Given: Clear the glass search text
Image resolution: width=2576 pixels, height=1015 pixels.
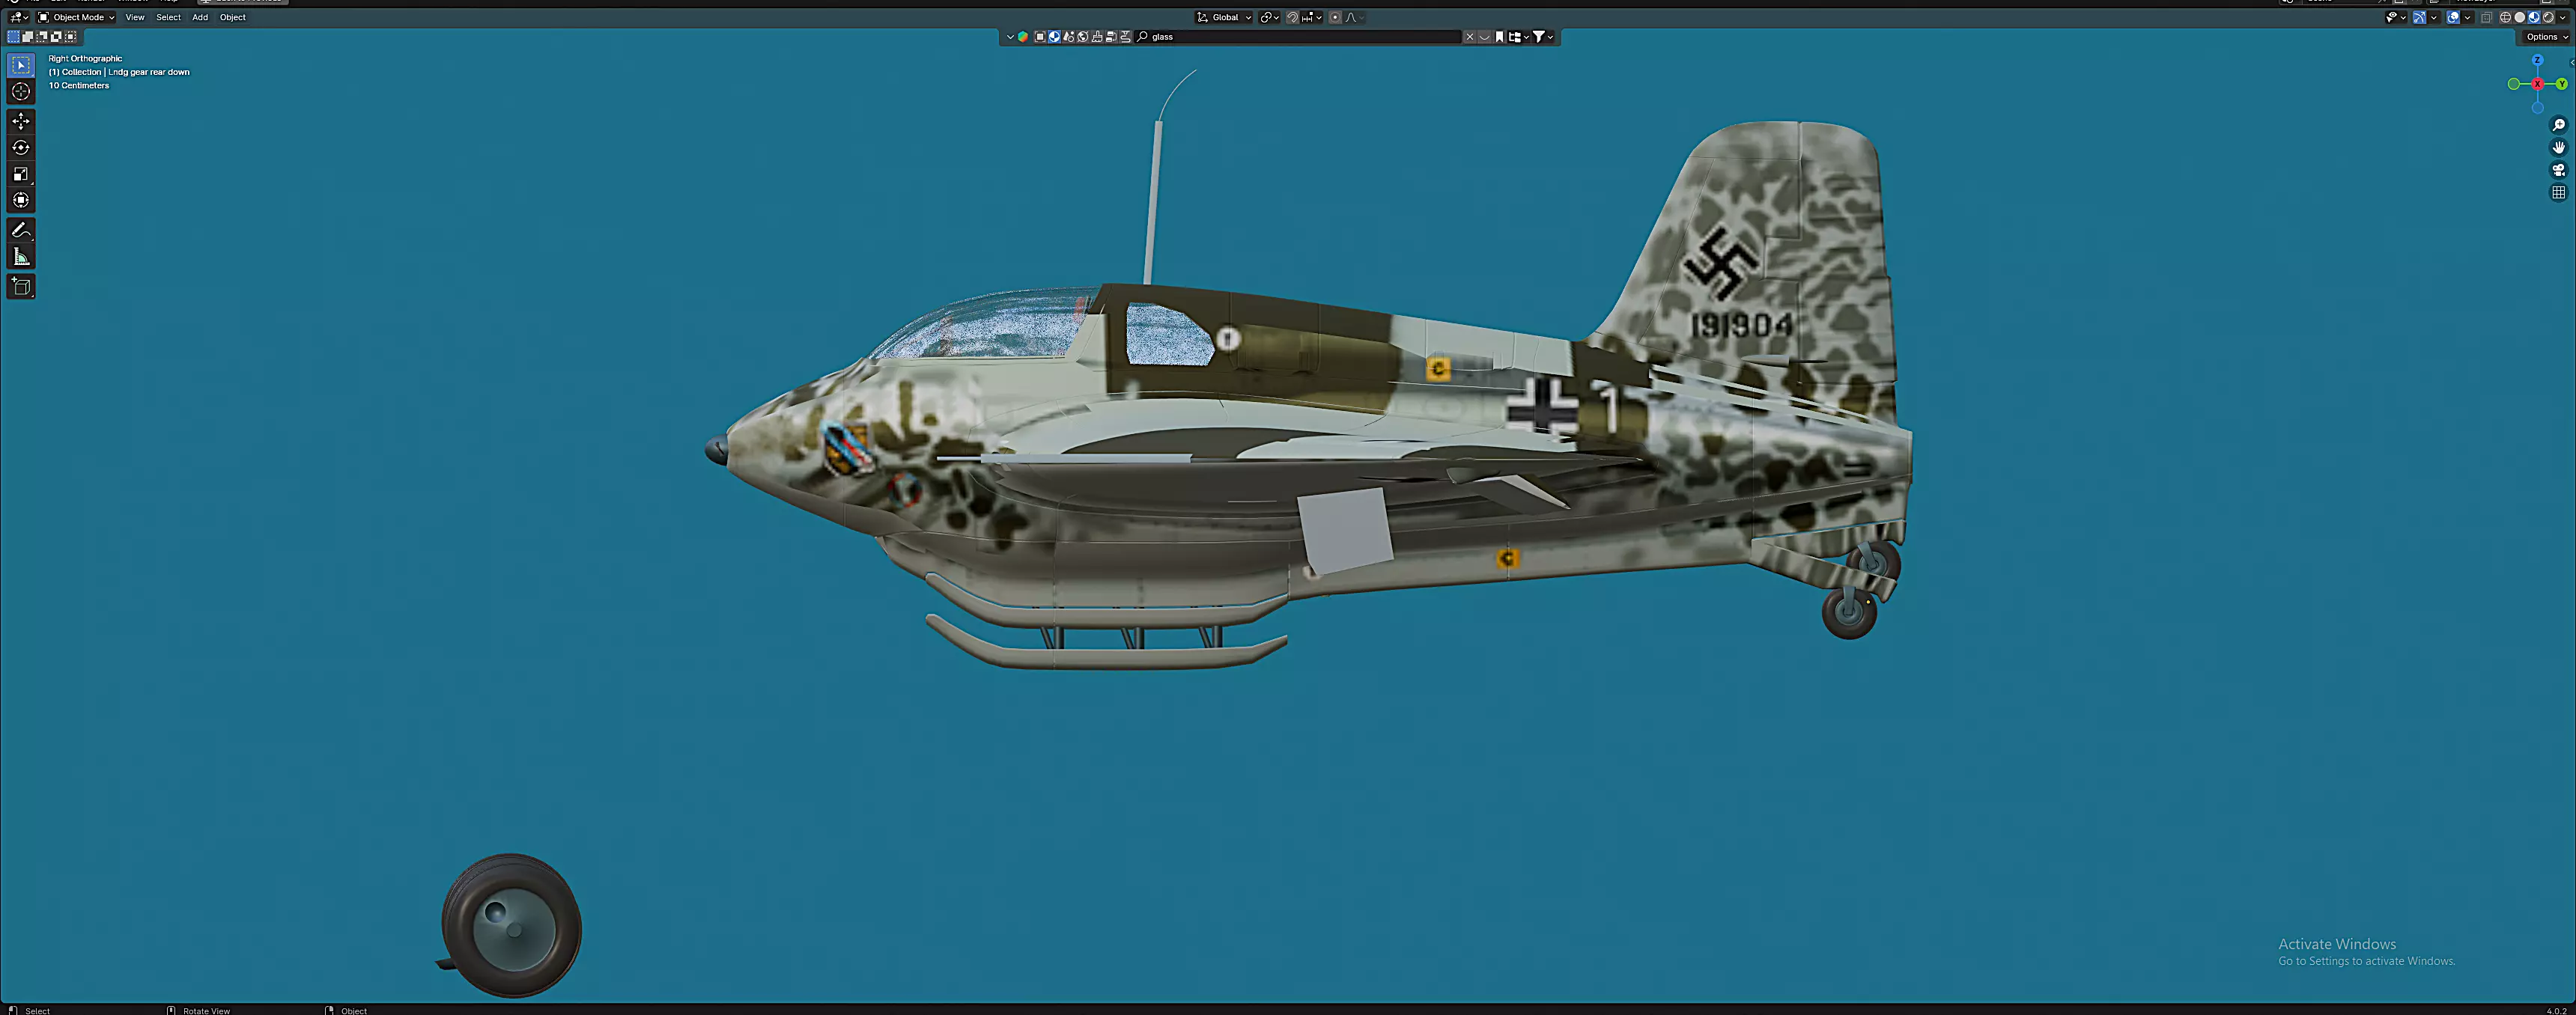Looking at the screenshot, I should point(1470,37).
